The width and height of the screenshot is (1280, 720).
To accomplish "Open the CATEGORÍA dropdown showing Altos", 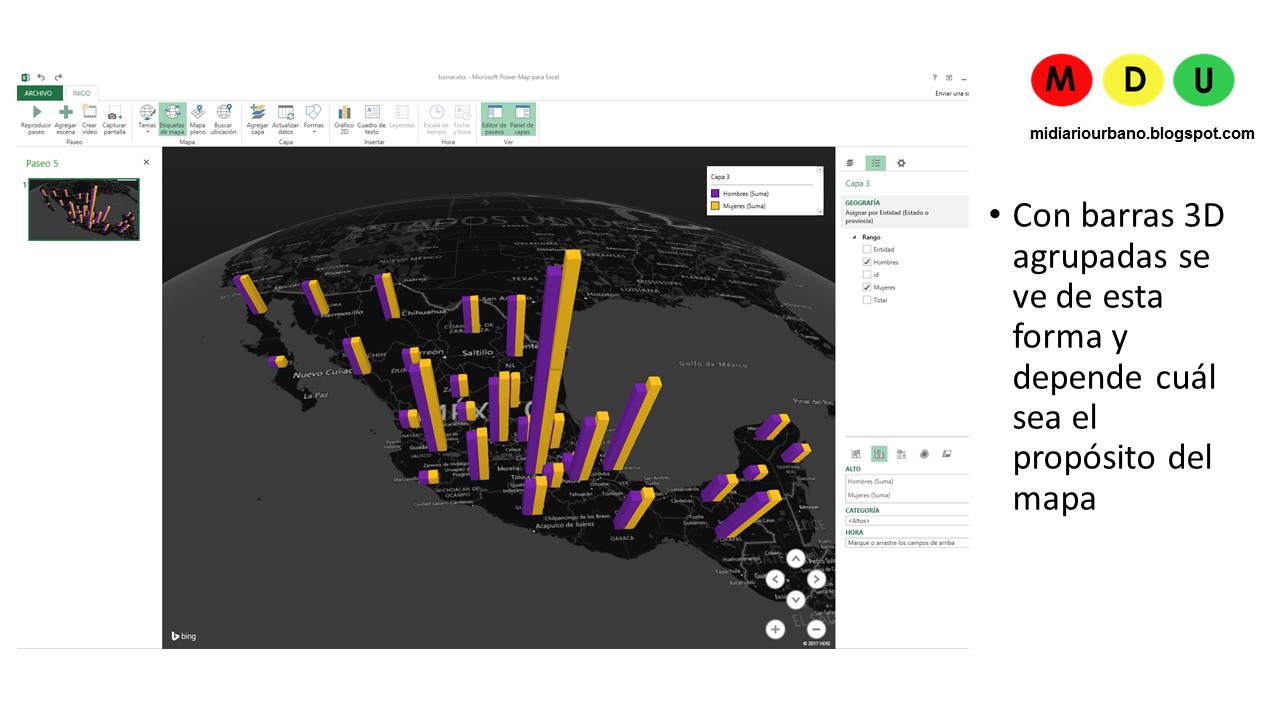I will (x=905, y=521).
